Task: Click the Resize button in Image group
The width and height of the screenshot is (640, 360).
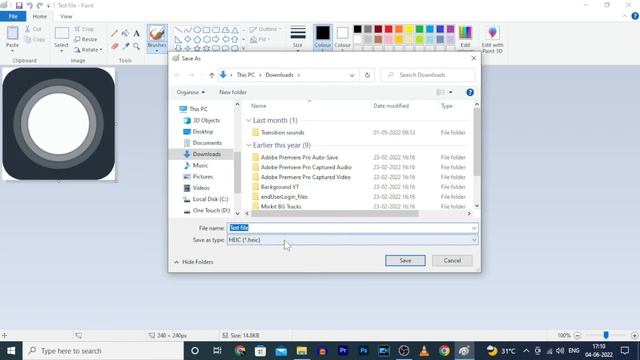Action: [86, 39]
